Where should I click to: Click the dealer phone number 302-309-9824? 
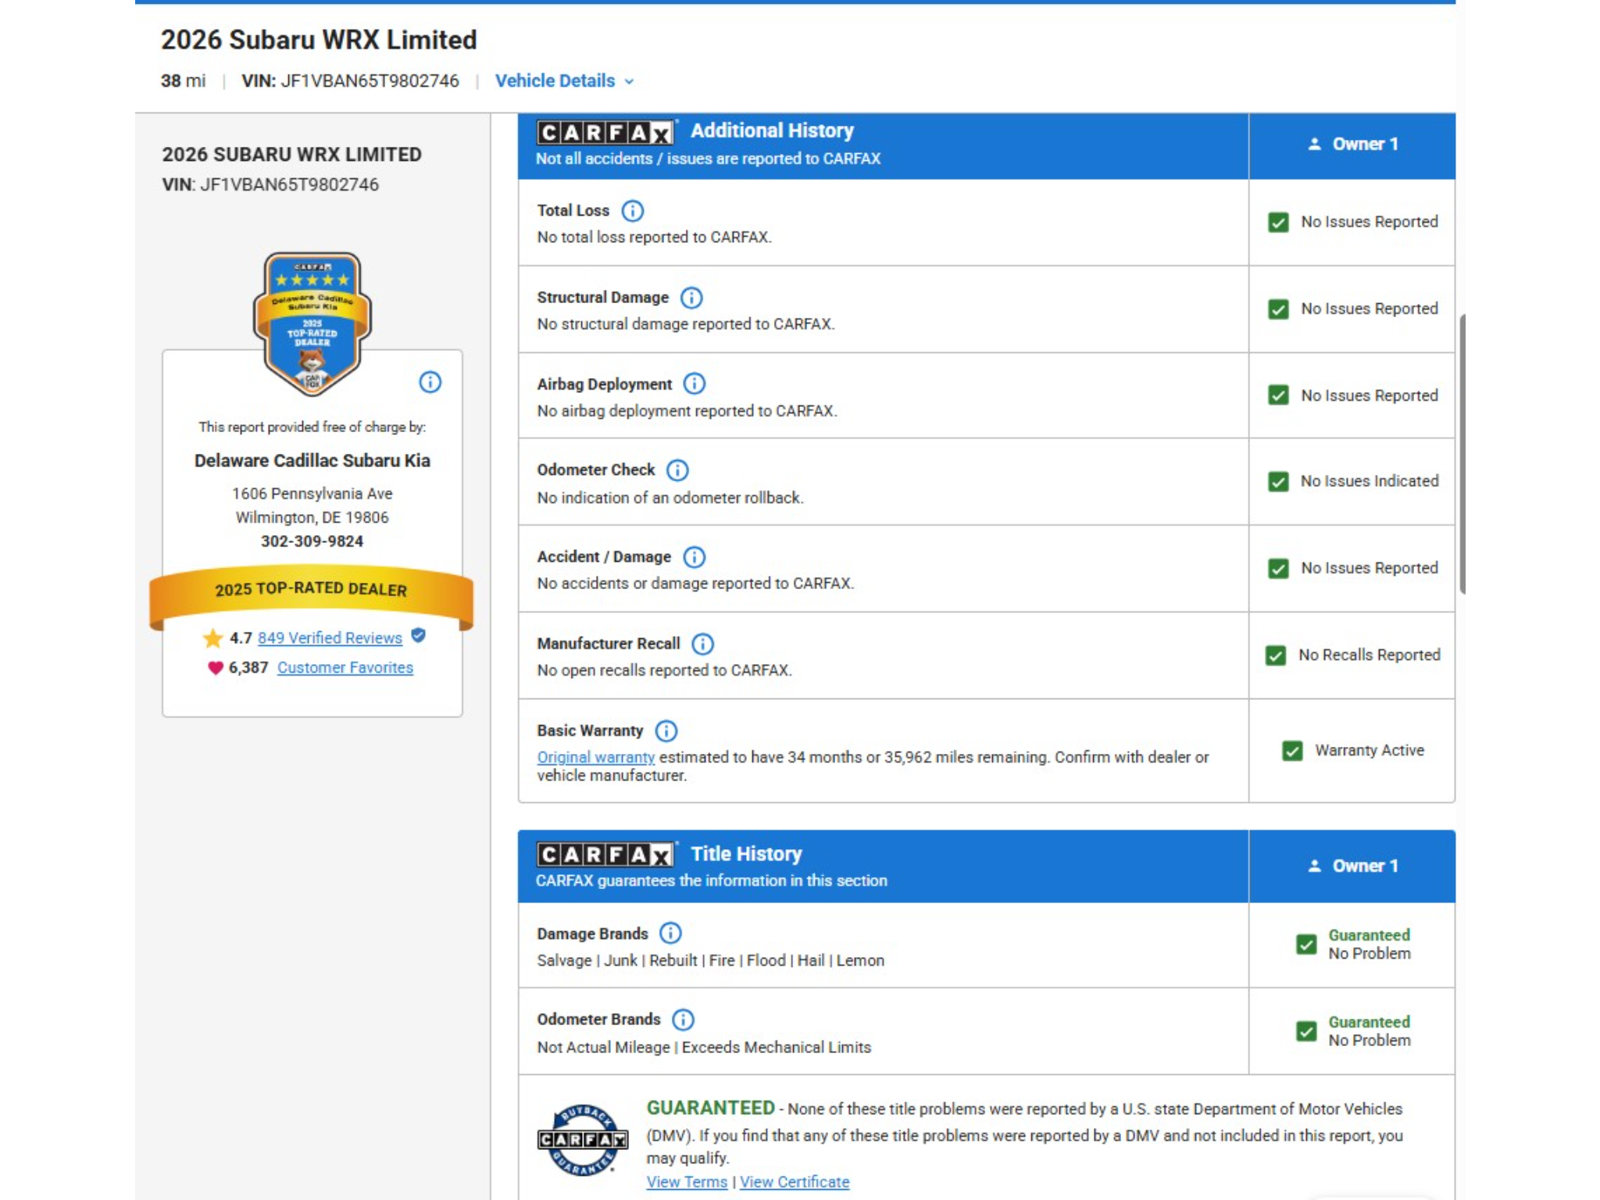(312, 541)
